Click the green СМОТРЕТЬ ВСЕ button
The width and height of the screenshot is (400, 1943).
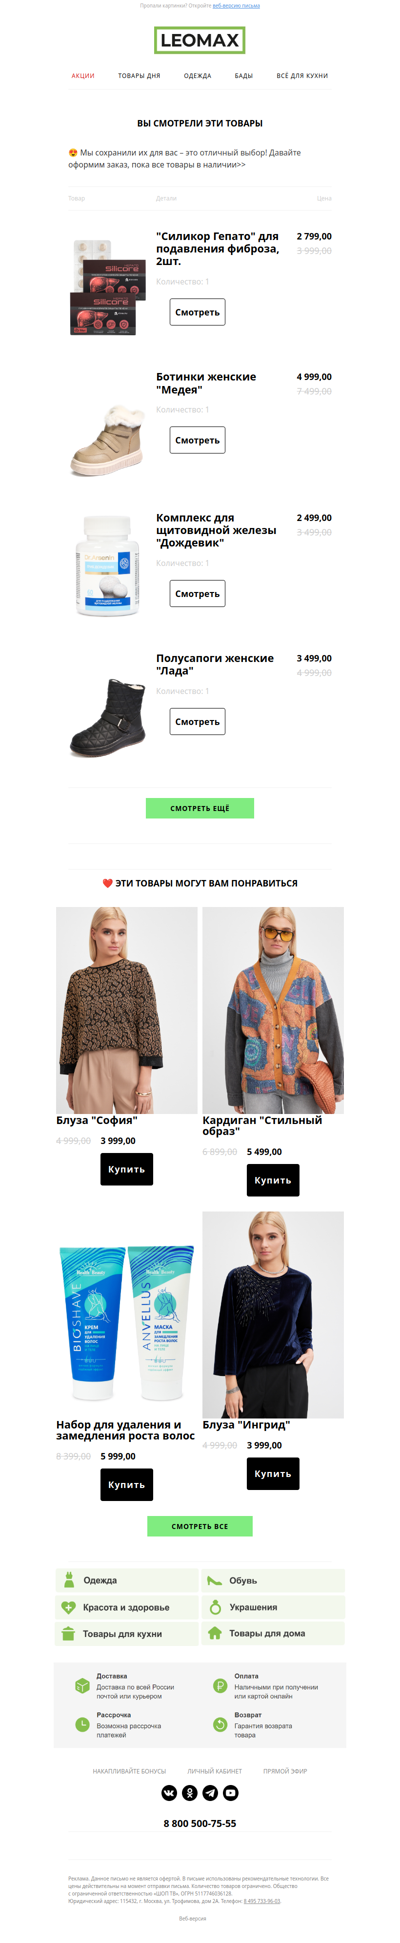tap(200, 1526)
